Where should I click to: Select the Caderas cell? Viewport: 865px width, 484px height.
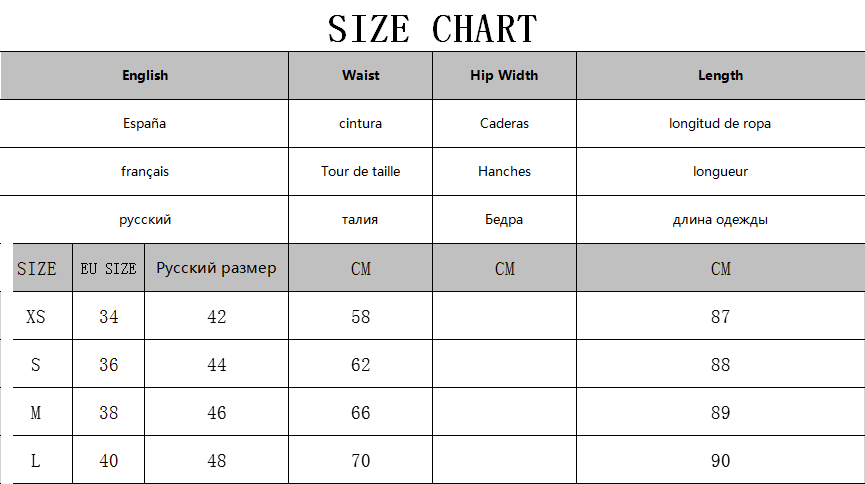[x=504, y=123]
